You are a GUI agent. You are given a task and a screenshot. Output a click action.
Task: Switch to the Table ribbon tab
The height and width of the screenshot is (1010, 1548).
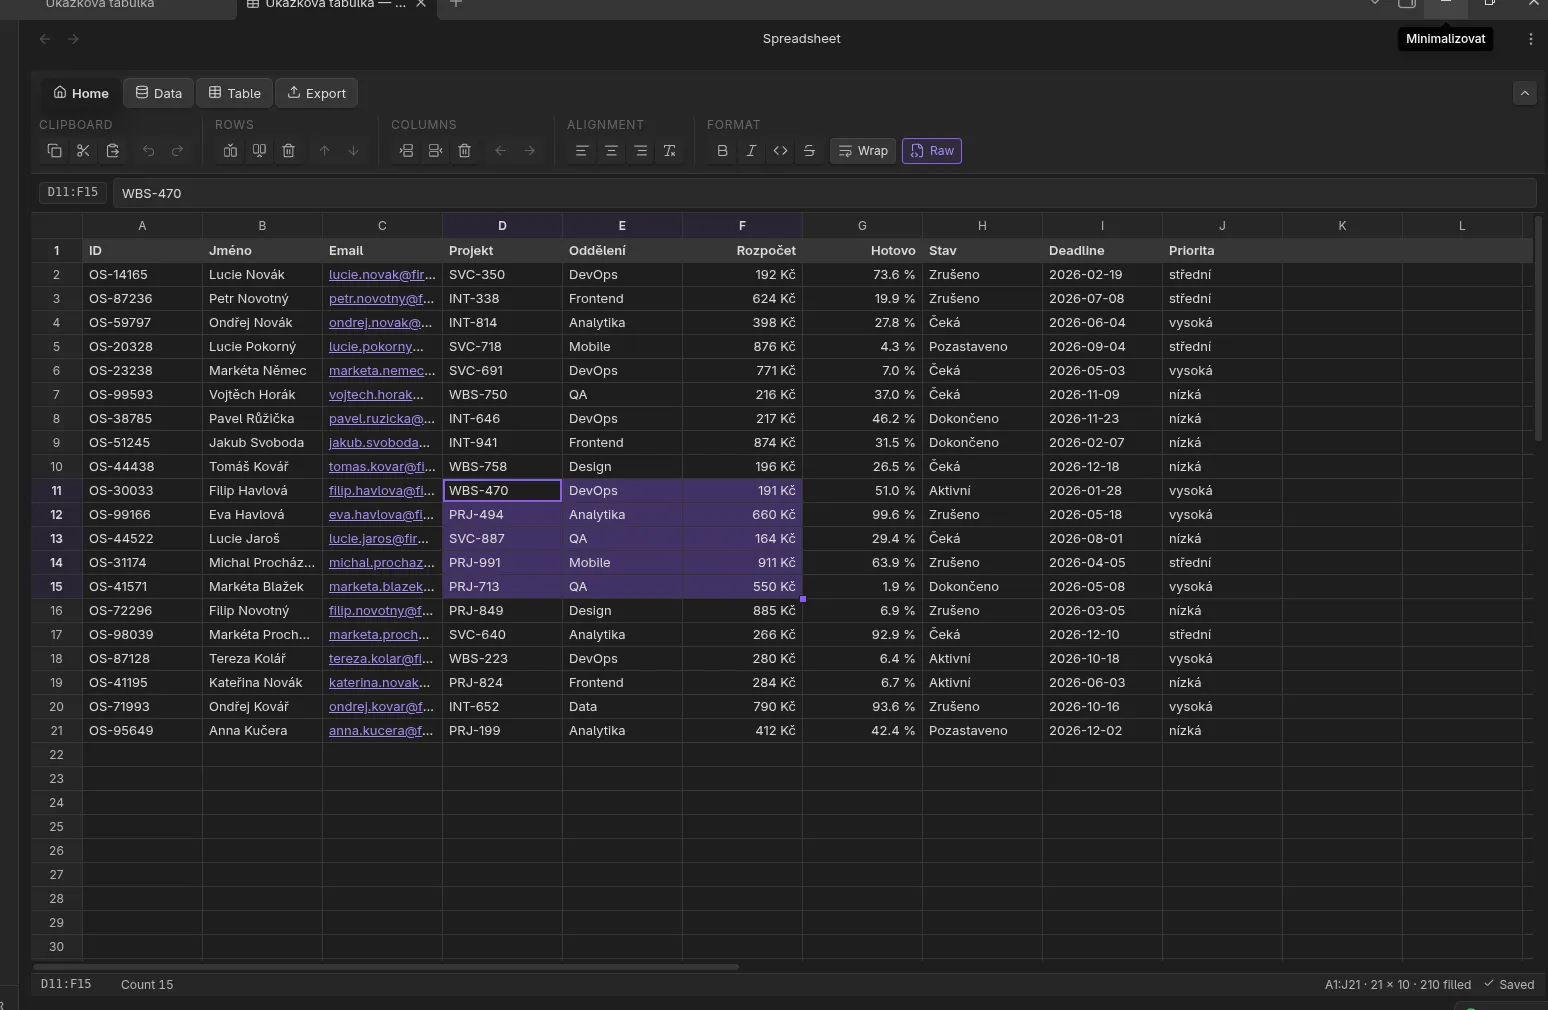click(234, 93)
